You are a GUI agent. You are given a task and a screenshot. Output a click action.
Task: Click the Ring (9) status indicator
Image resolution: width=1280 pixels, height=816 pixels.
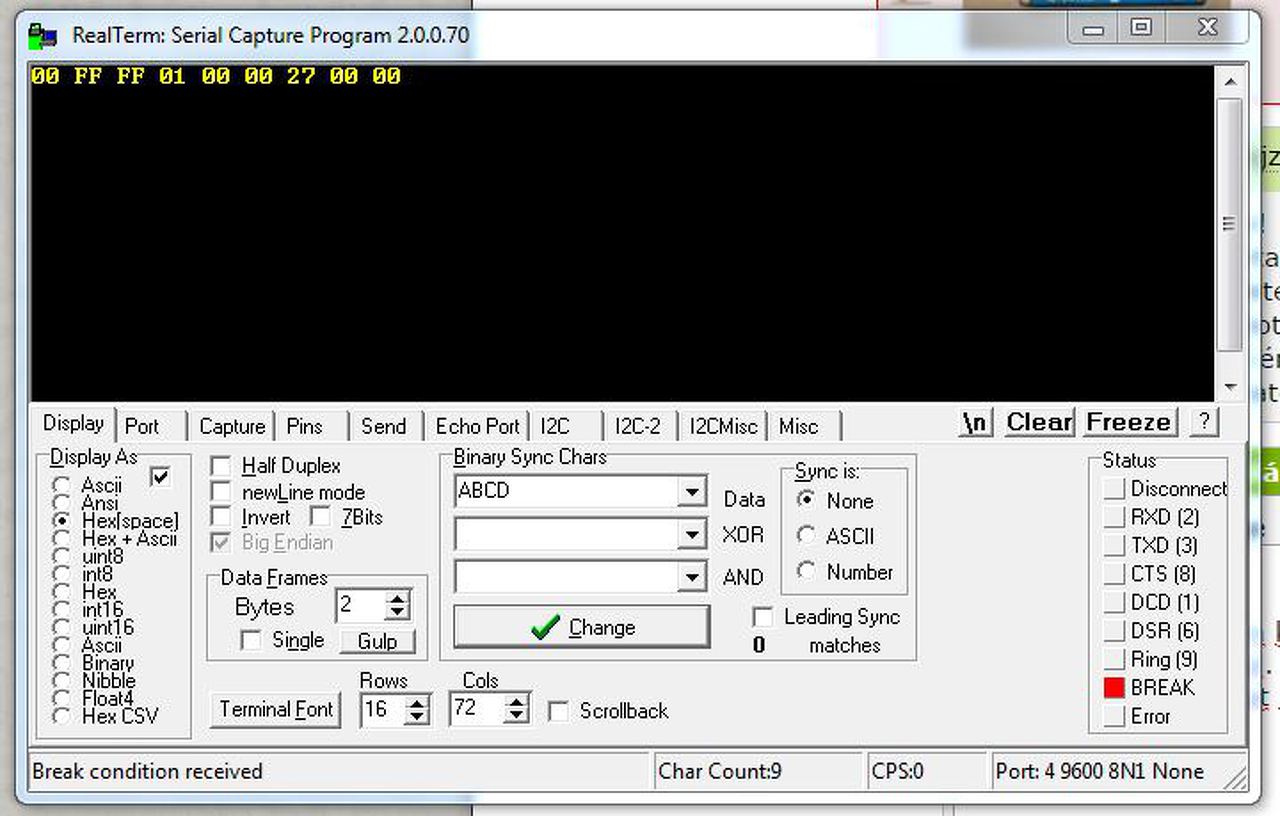pos(1114,659)
